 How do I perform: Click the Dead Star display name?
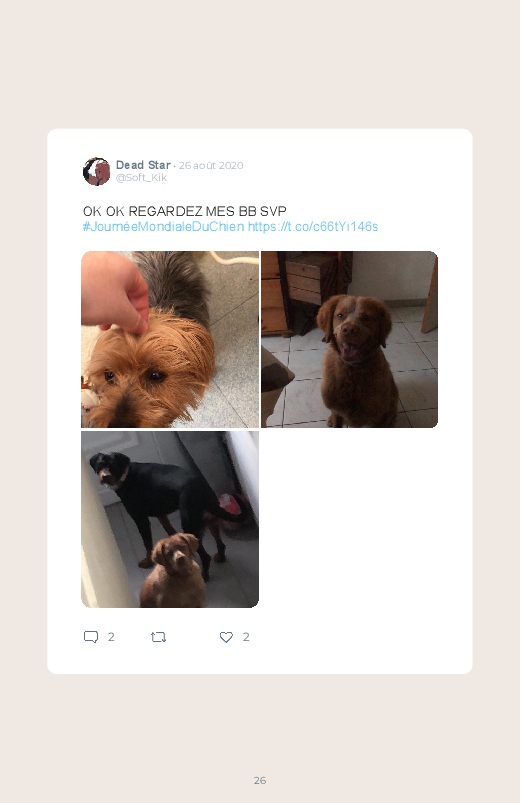tap(143, 165)
